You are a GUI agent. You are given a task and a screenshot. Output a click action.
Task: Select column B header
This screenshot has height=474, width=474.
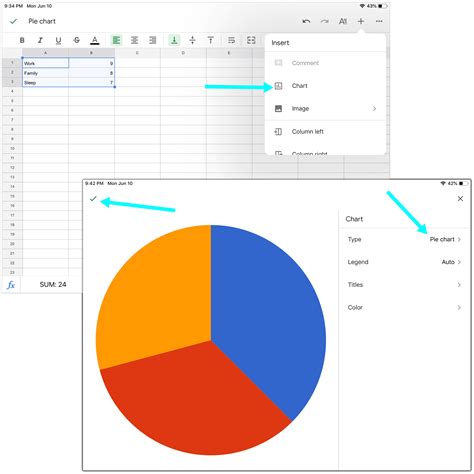click(x=92, y=53)
